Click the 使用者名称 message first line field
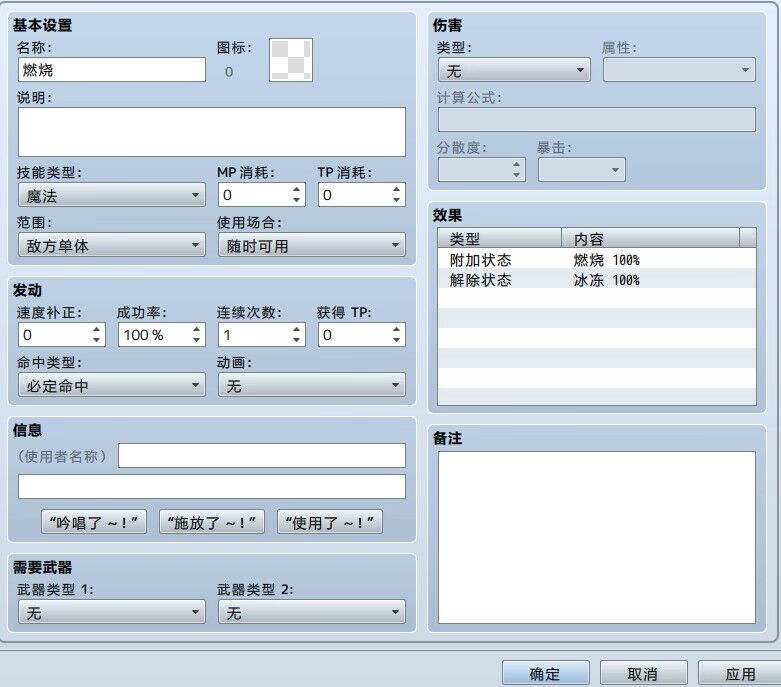 pyautogui.click(x=262, y=455)
